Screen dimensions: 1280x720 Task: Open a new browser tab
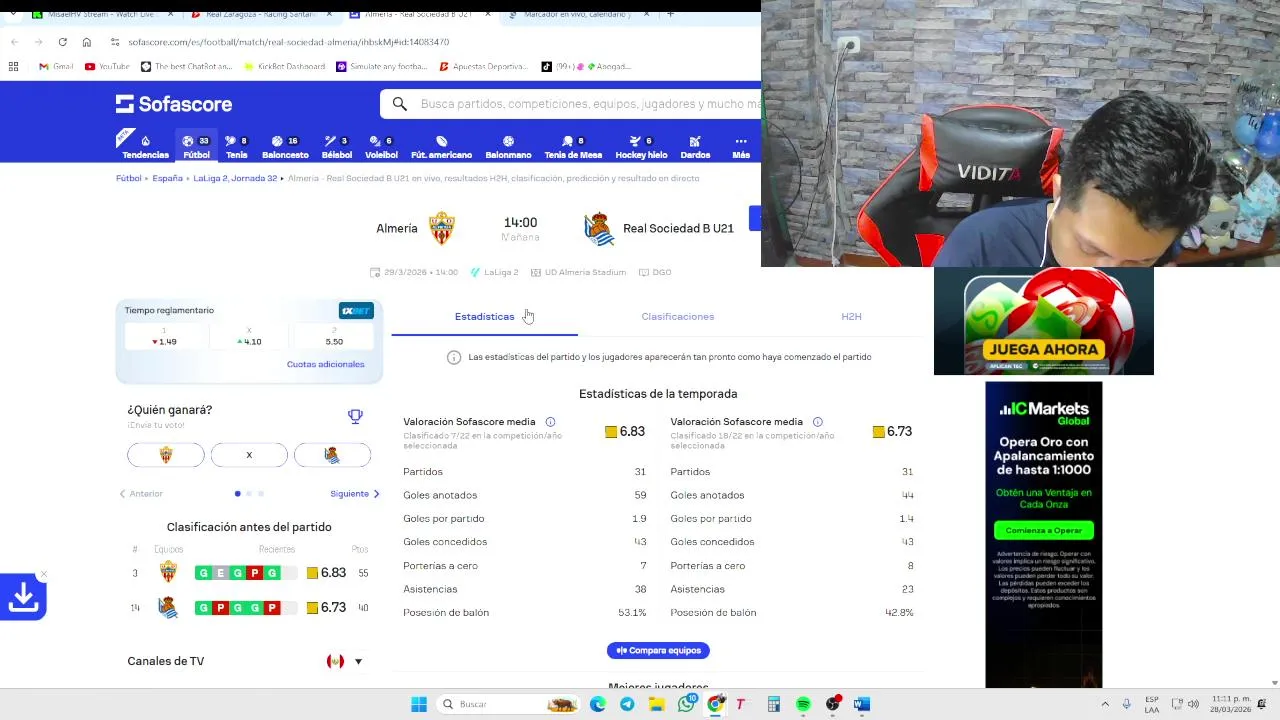(x=670, y=14)
